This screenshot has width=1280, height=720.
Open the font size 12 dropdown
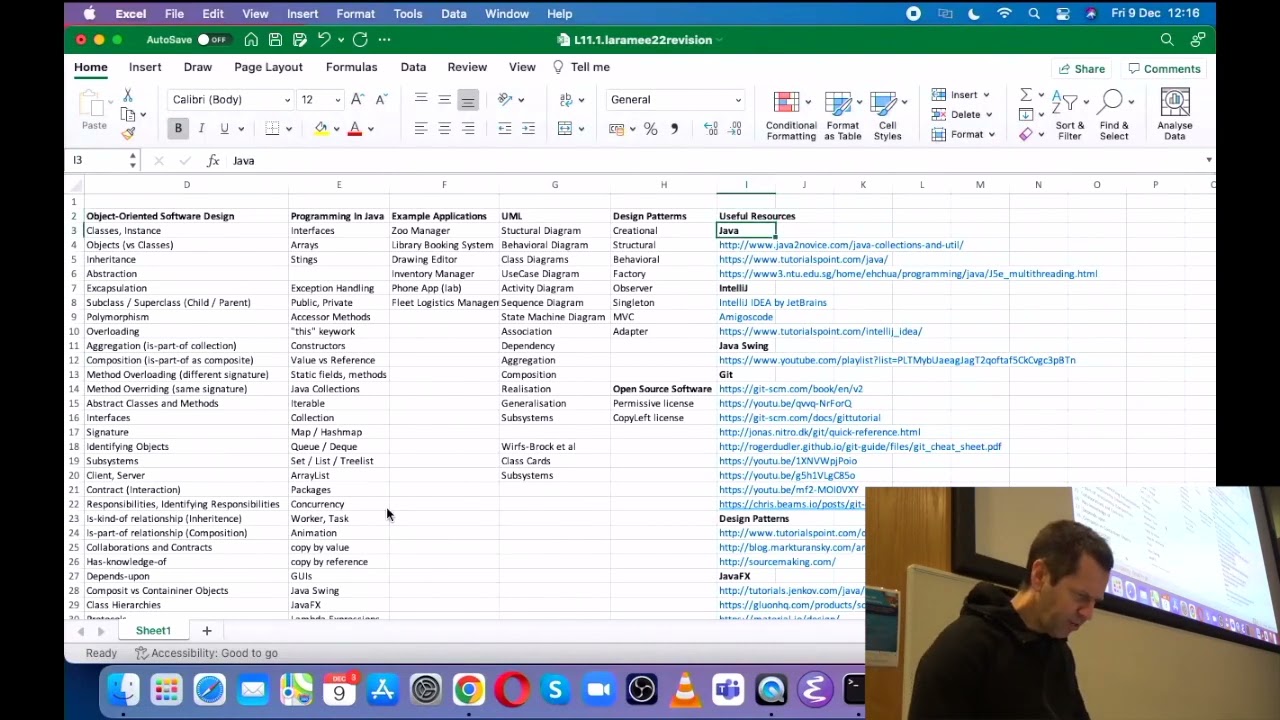337,100
